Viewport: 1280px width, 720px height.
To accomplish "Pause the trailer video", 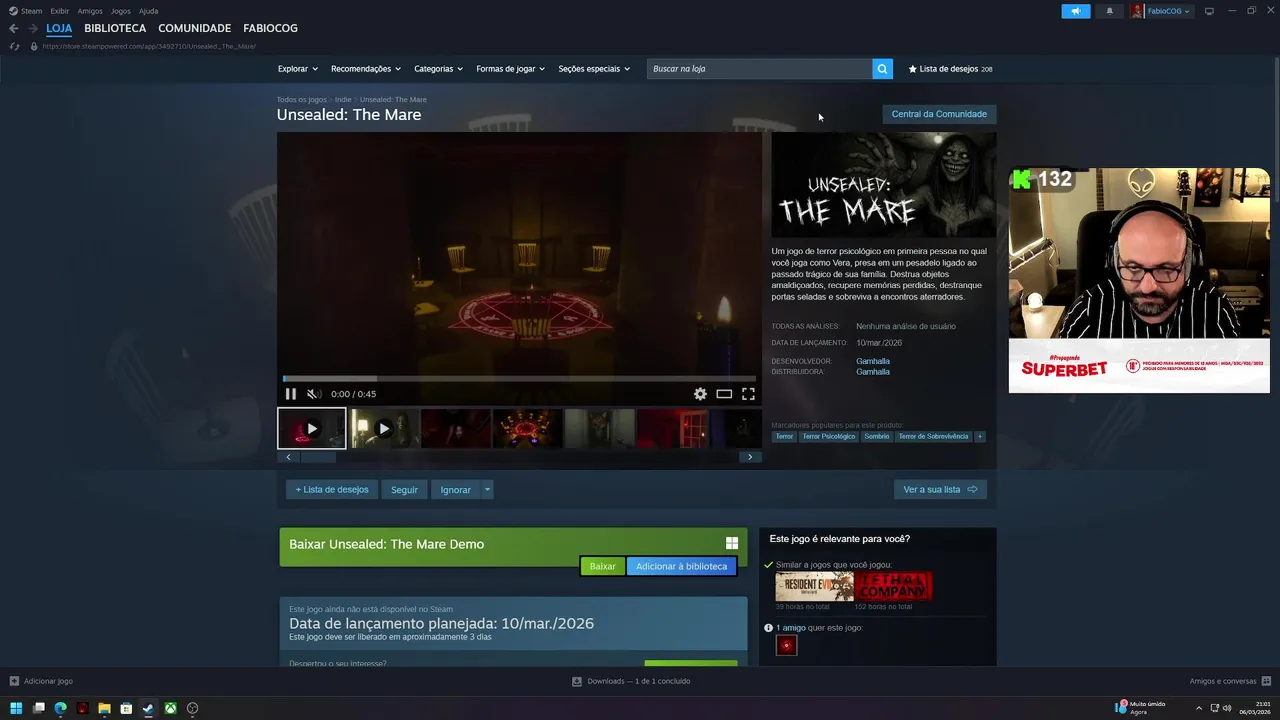I will click(x=291, y=394).
